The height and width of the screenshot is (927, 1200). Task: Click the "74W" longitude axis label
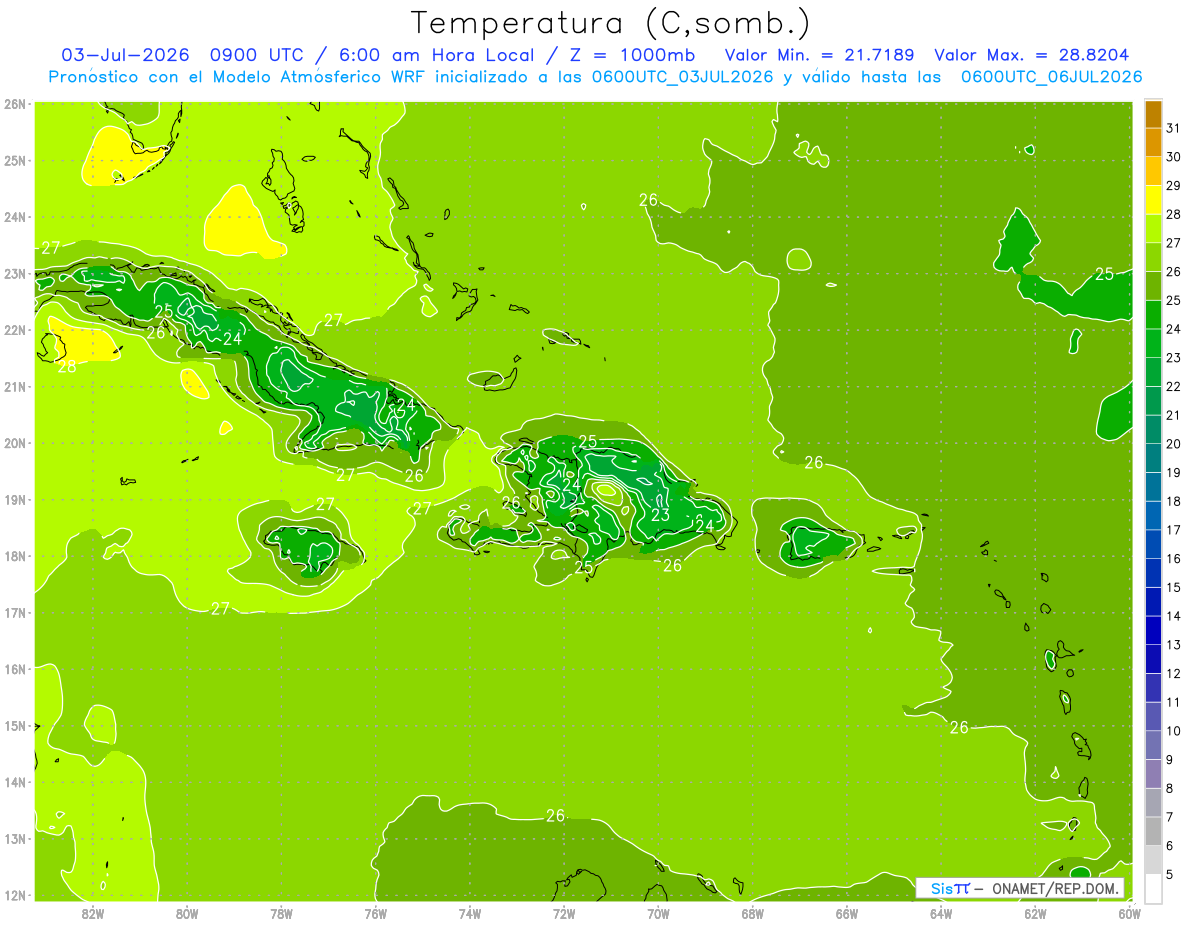470,913
